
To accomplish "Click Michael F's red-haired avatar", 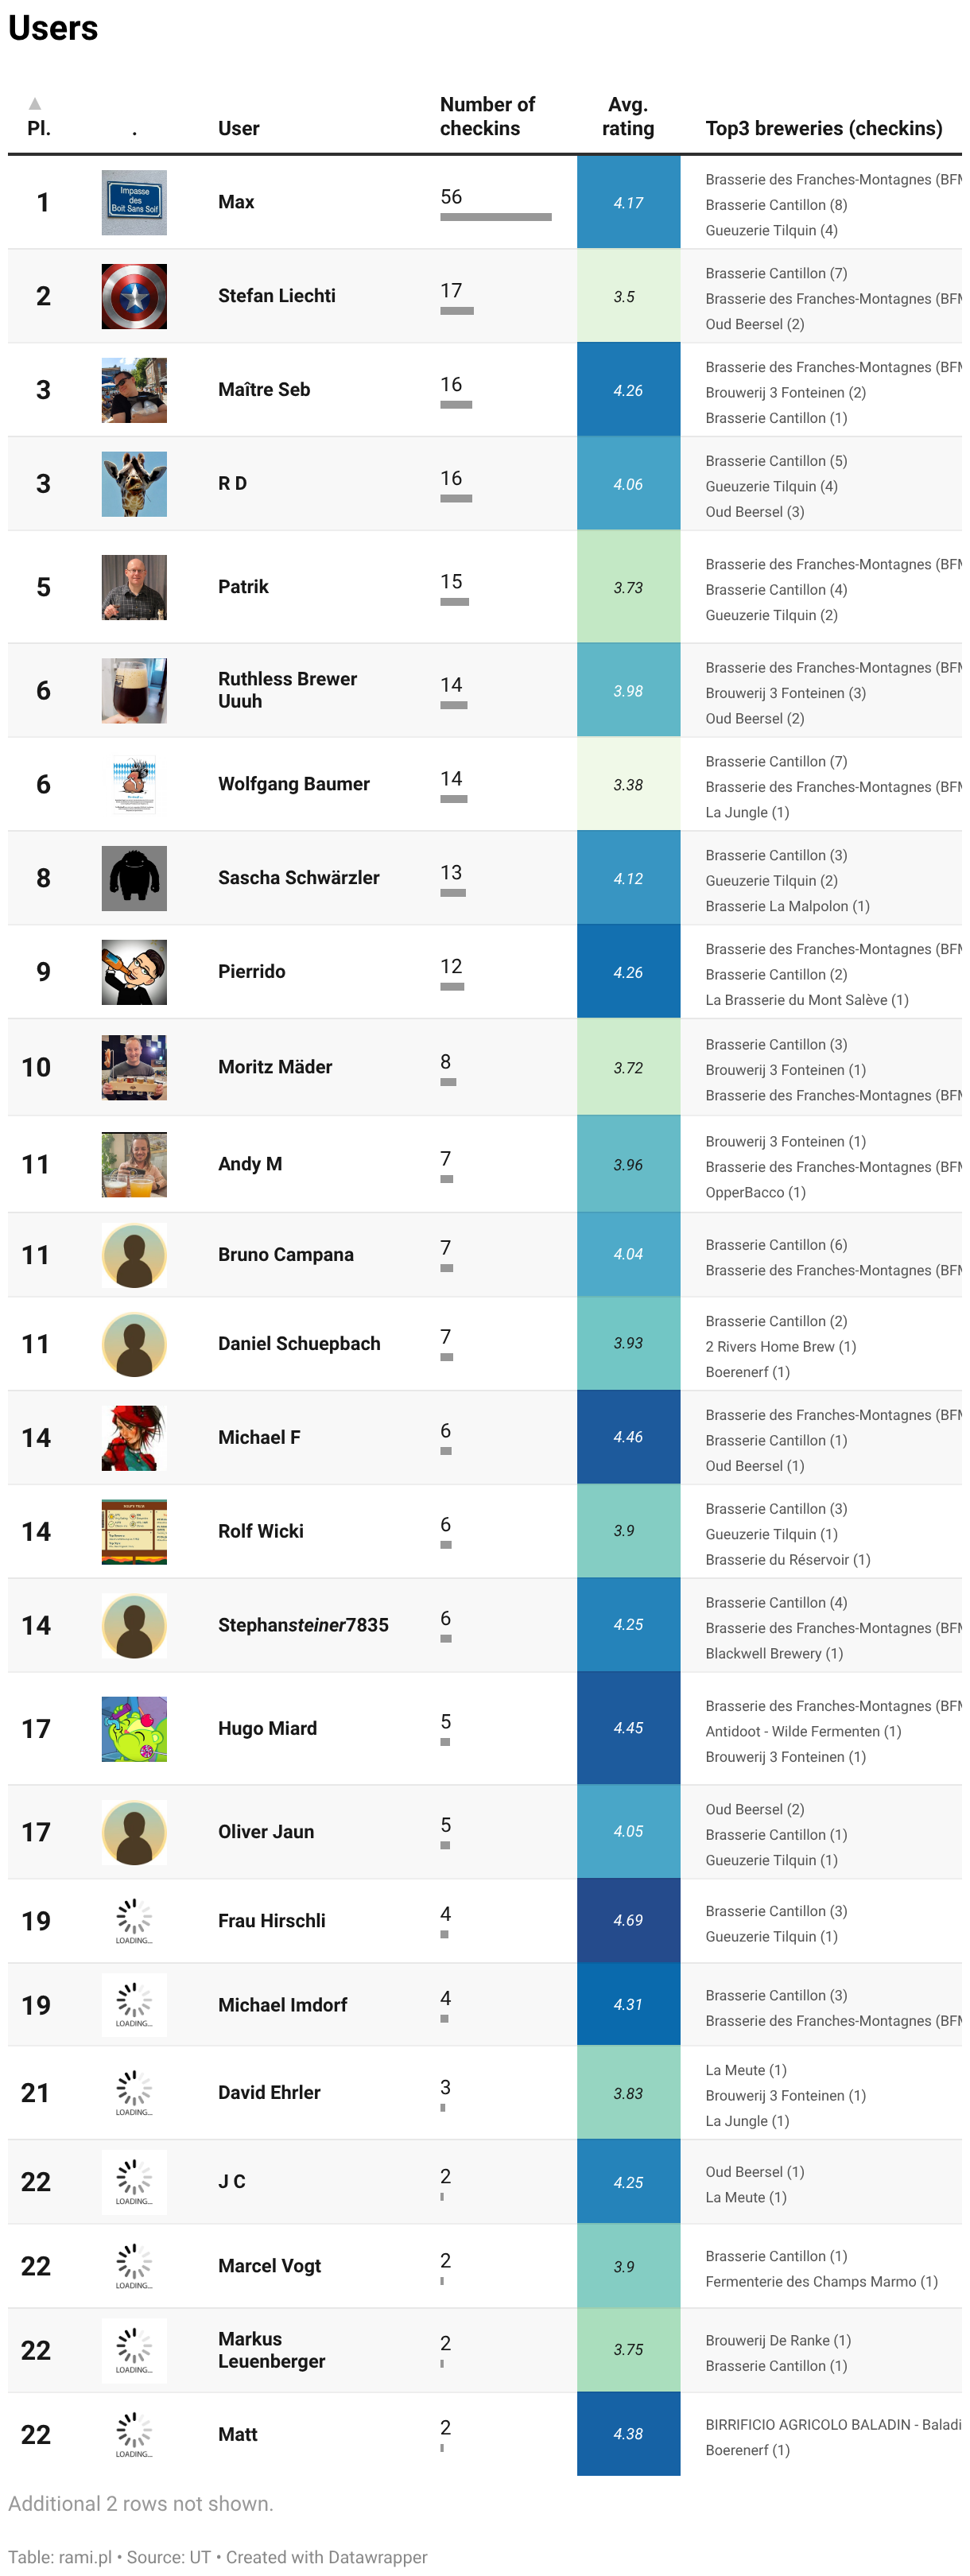I will (x=134, y=1439).
